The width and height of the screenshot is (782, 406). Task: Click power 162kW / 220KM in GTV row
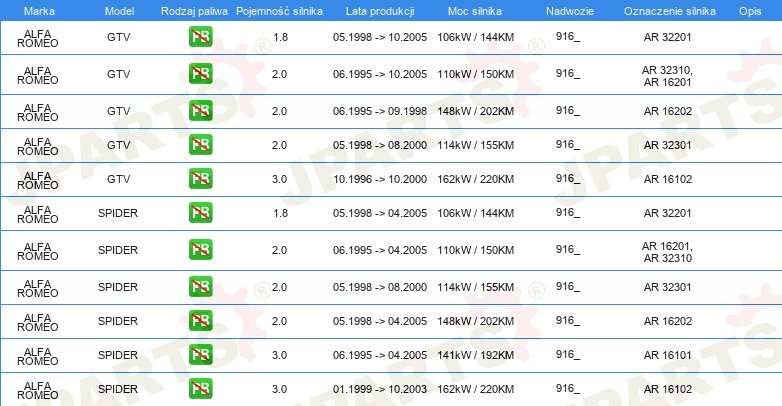[x=475, y=179]
